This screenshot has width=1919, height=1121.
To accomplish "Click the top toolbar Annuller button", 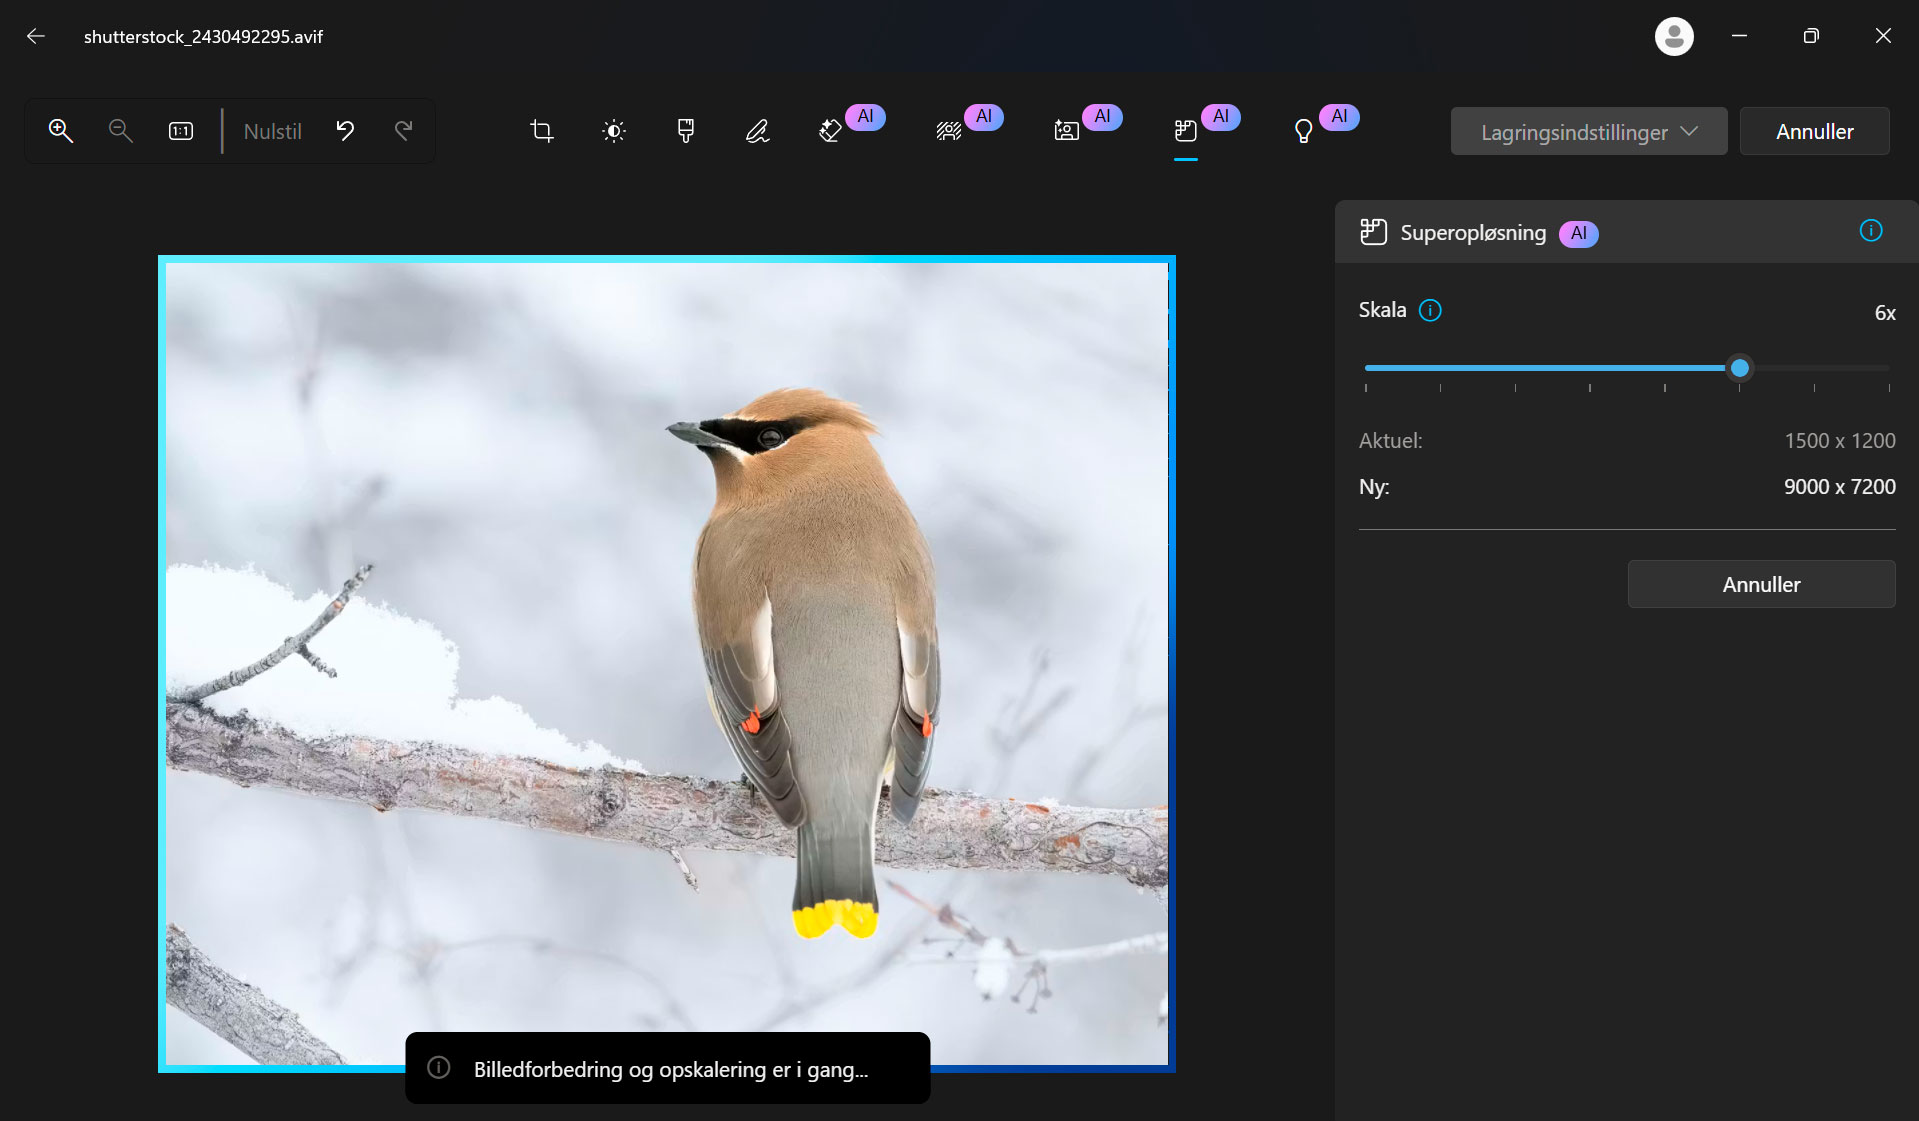I will coord(1814,132).
